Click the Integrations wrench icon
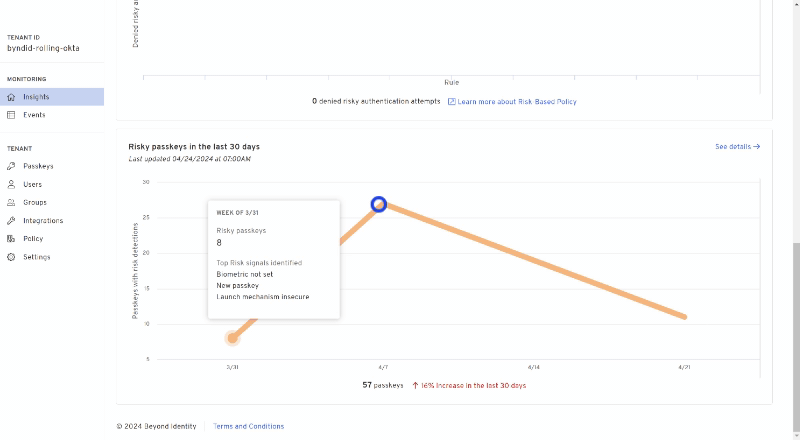The width and height of the screenshot is (800, 440). pos(11,220)
